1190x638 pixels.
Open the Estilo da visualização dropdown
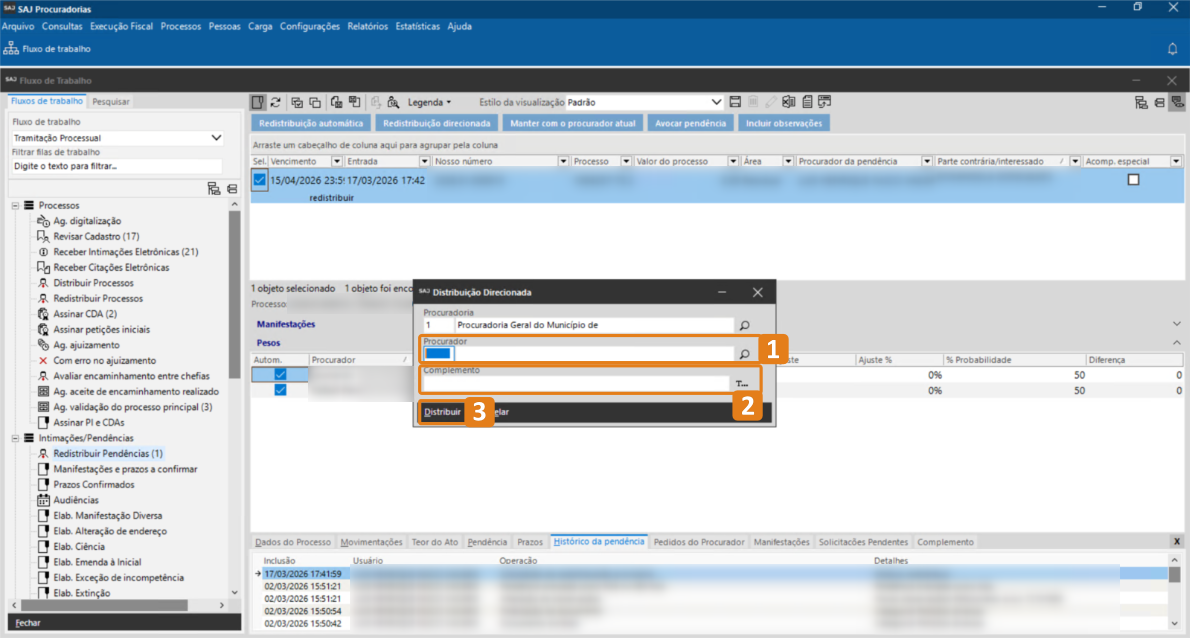click(x=716, y=102)
